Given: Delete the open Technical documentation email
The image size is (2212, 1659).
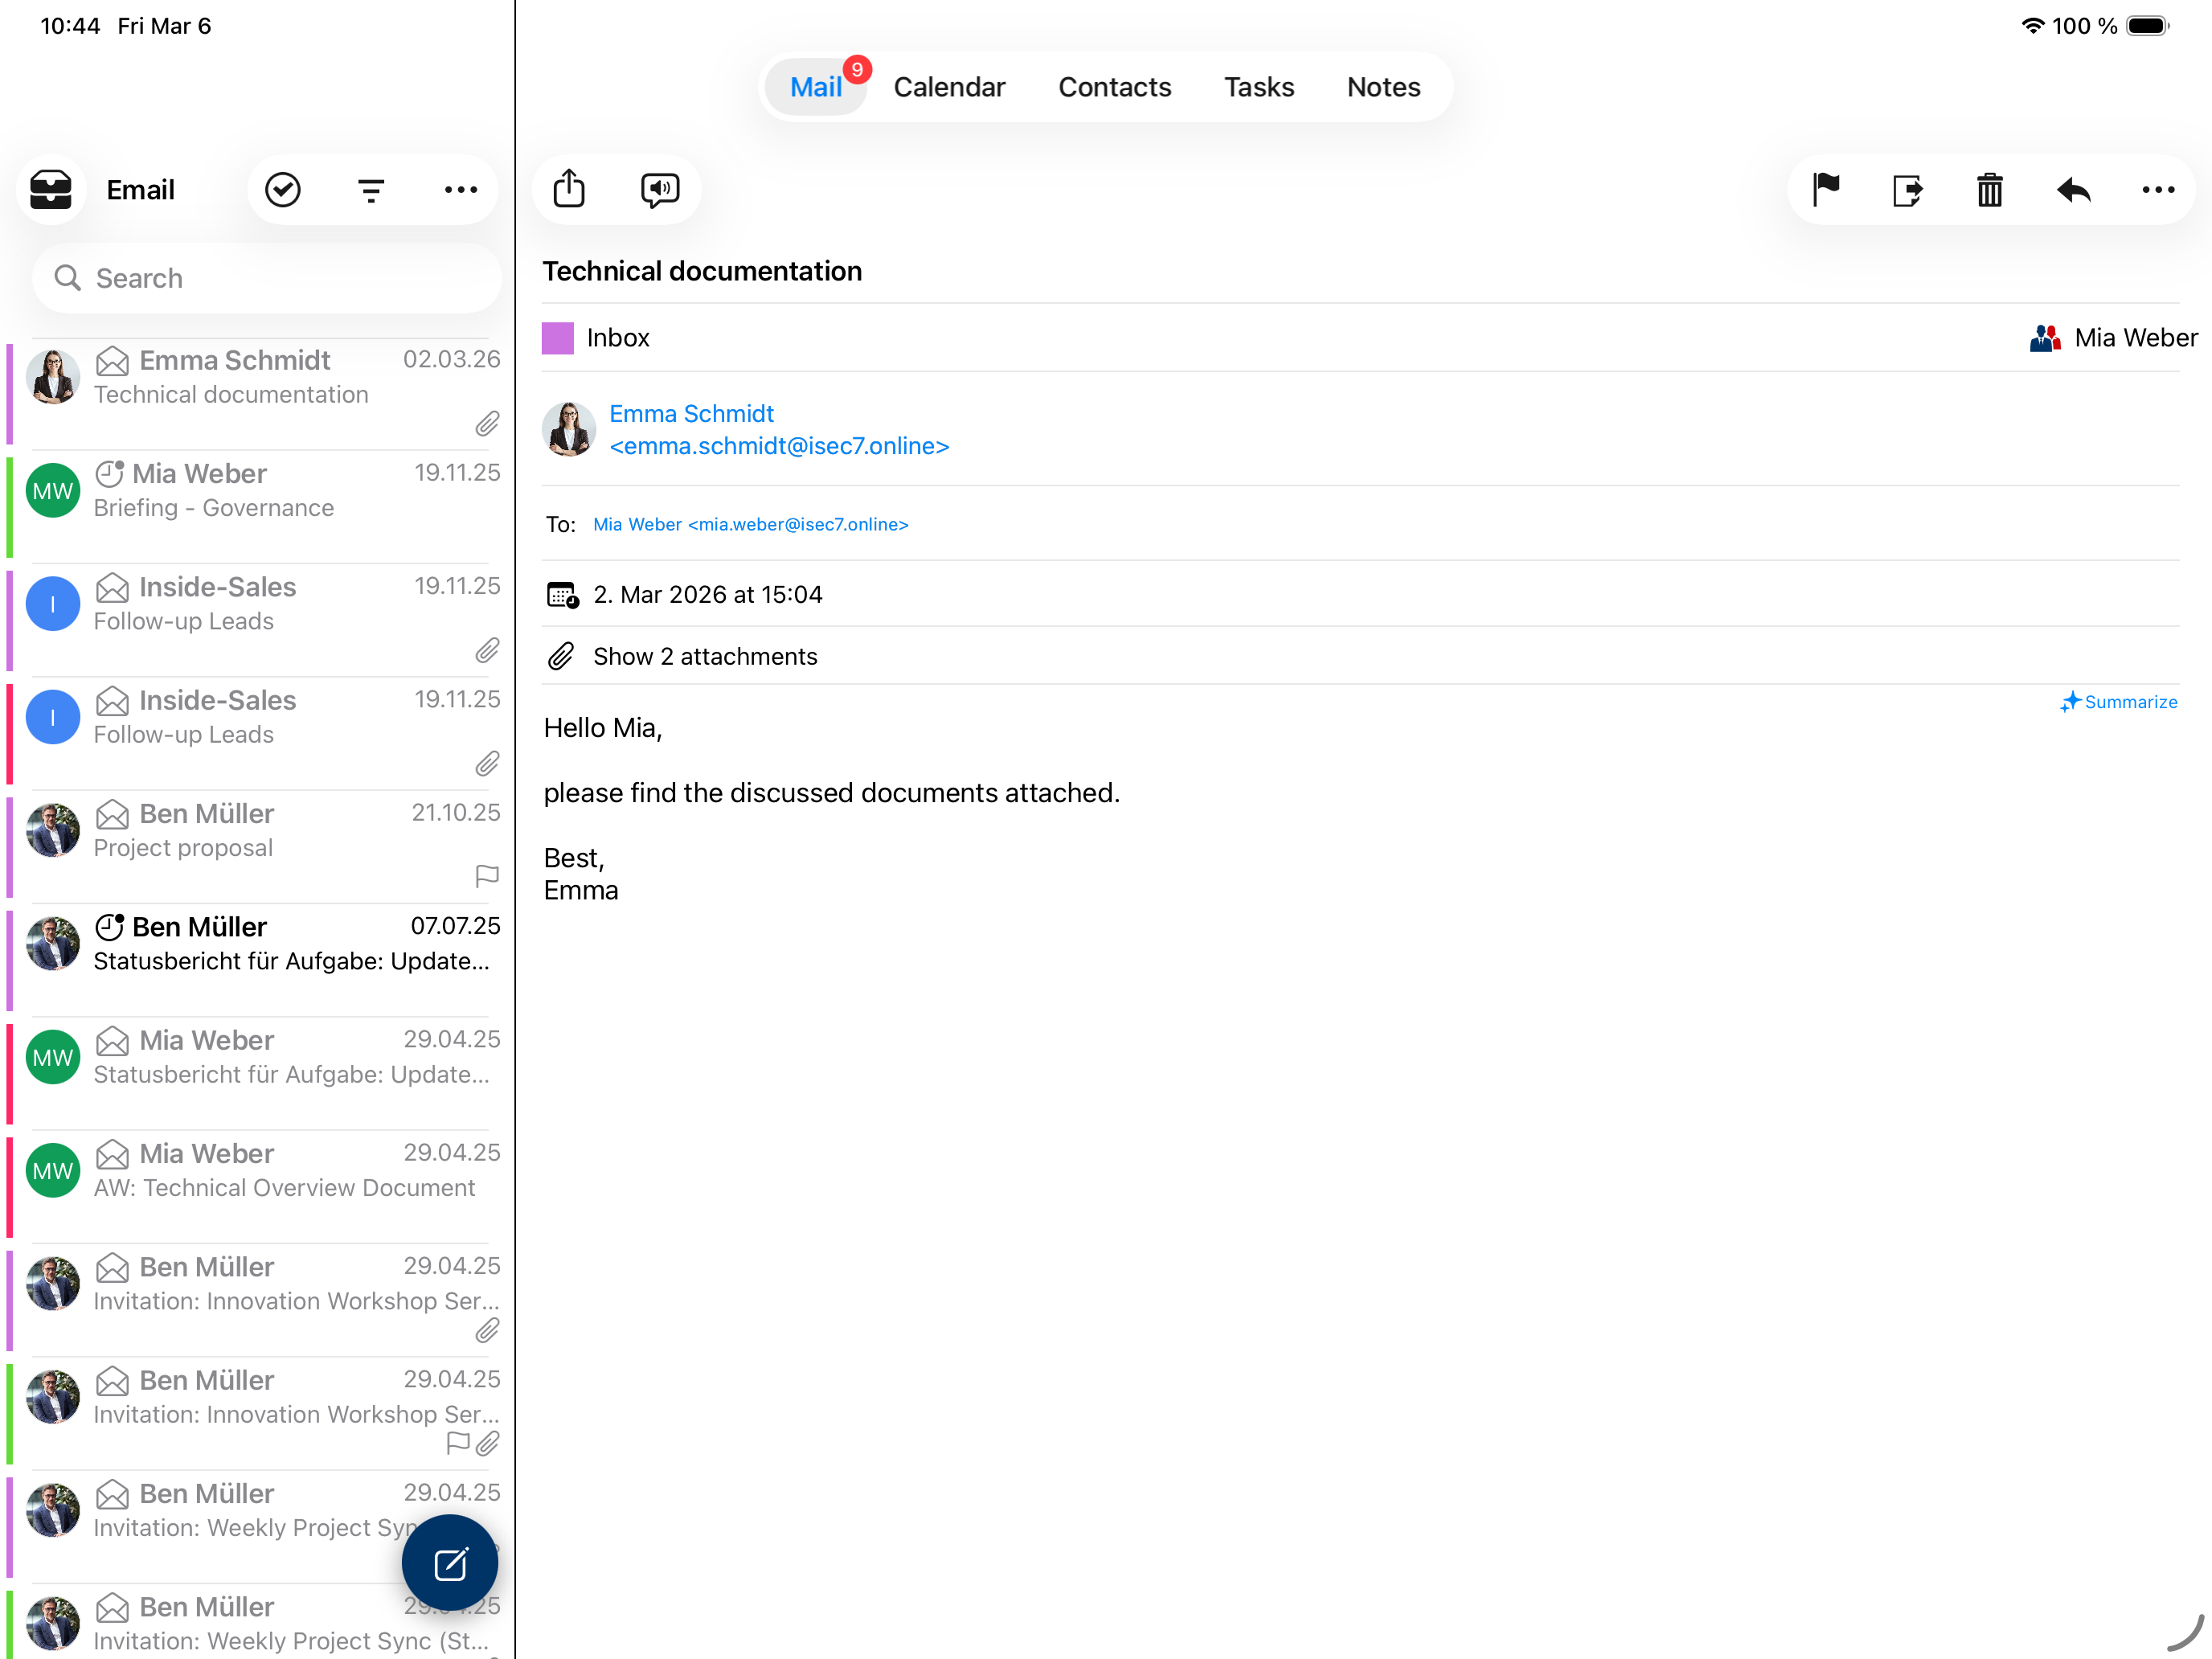Looking at the screenshot, I should (x=1989, y=189).
